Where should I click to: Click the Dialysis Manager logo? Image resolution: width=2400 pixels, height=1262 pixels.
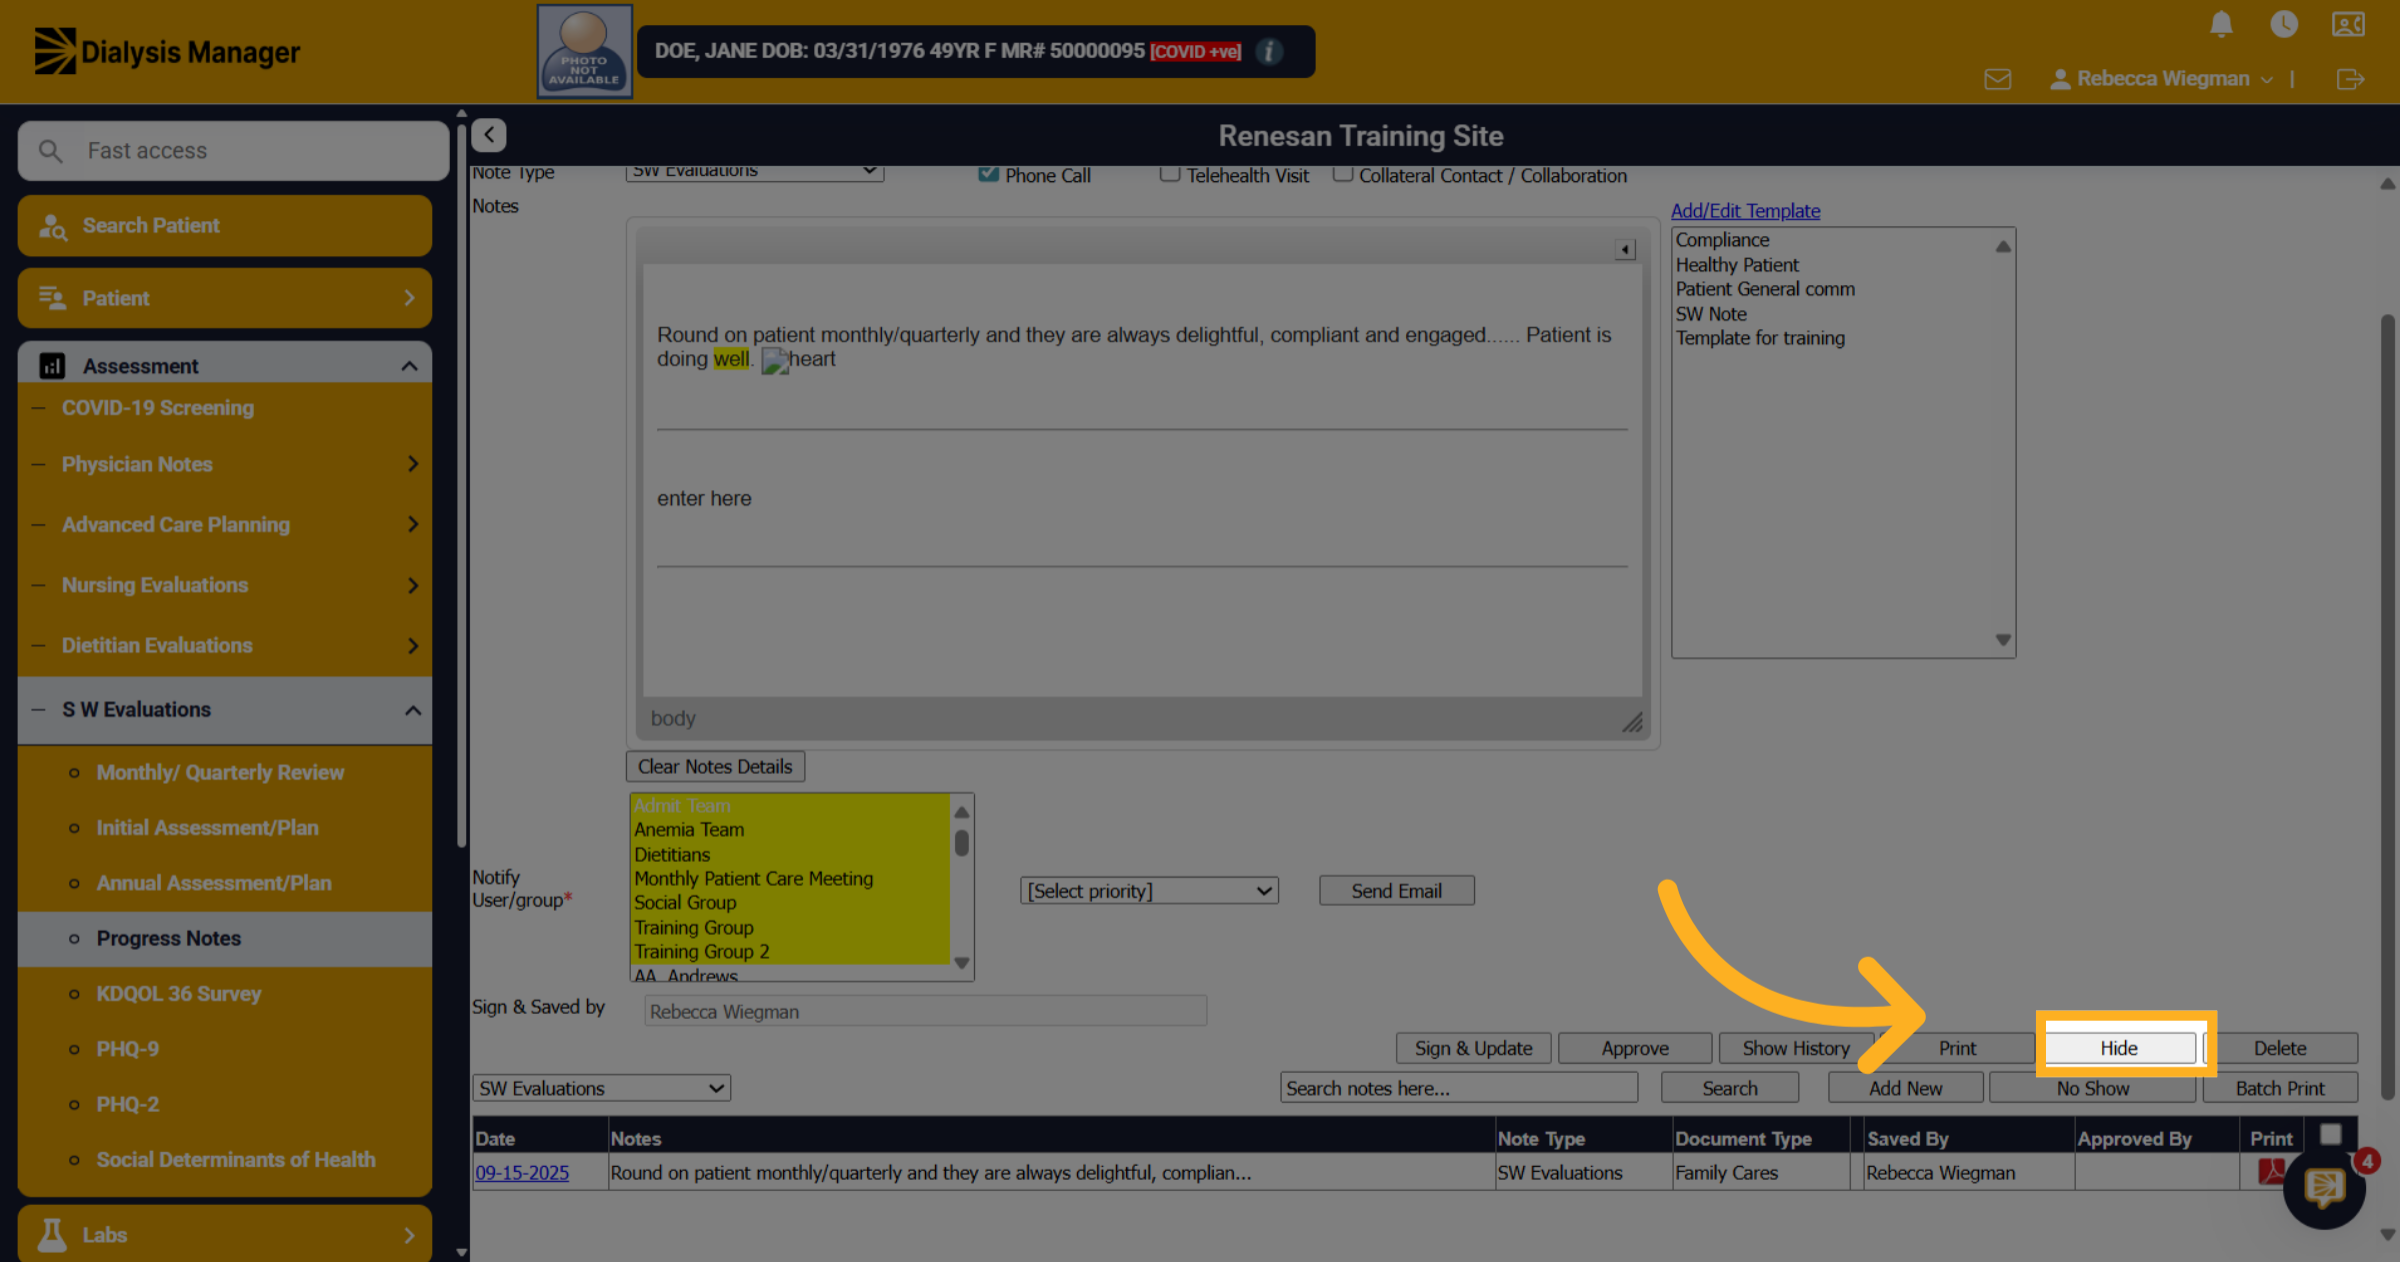click(167, 51)
